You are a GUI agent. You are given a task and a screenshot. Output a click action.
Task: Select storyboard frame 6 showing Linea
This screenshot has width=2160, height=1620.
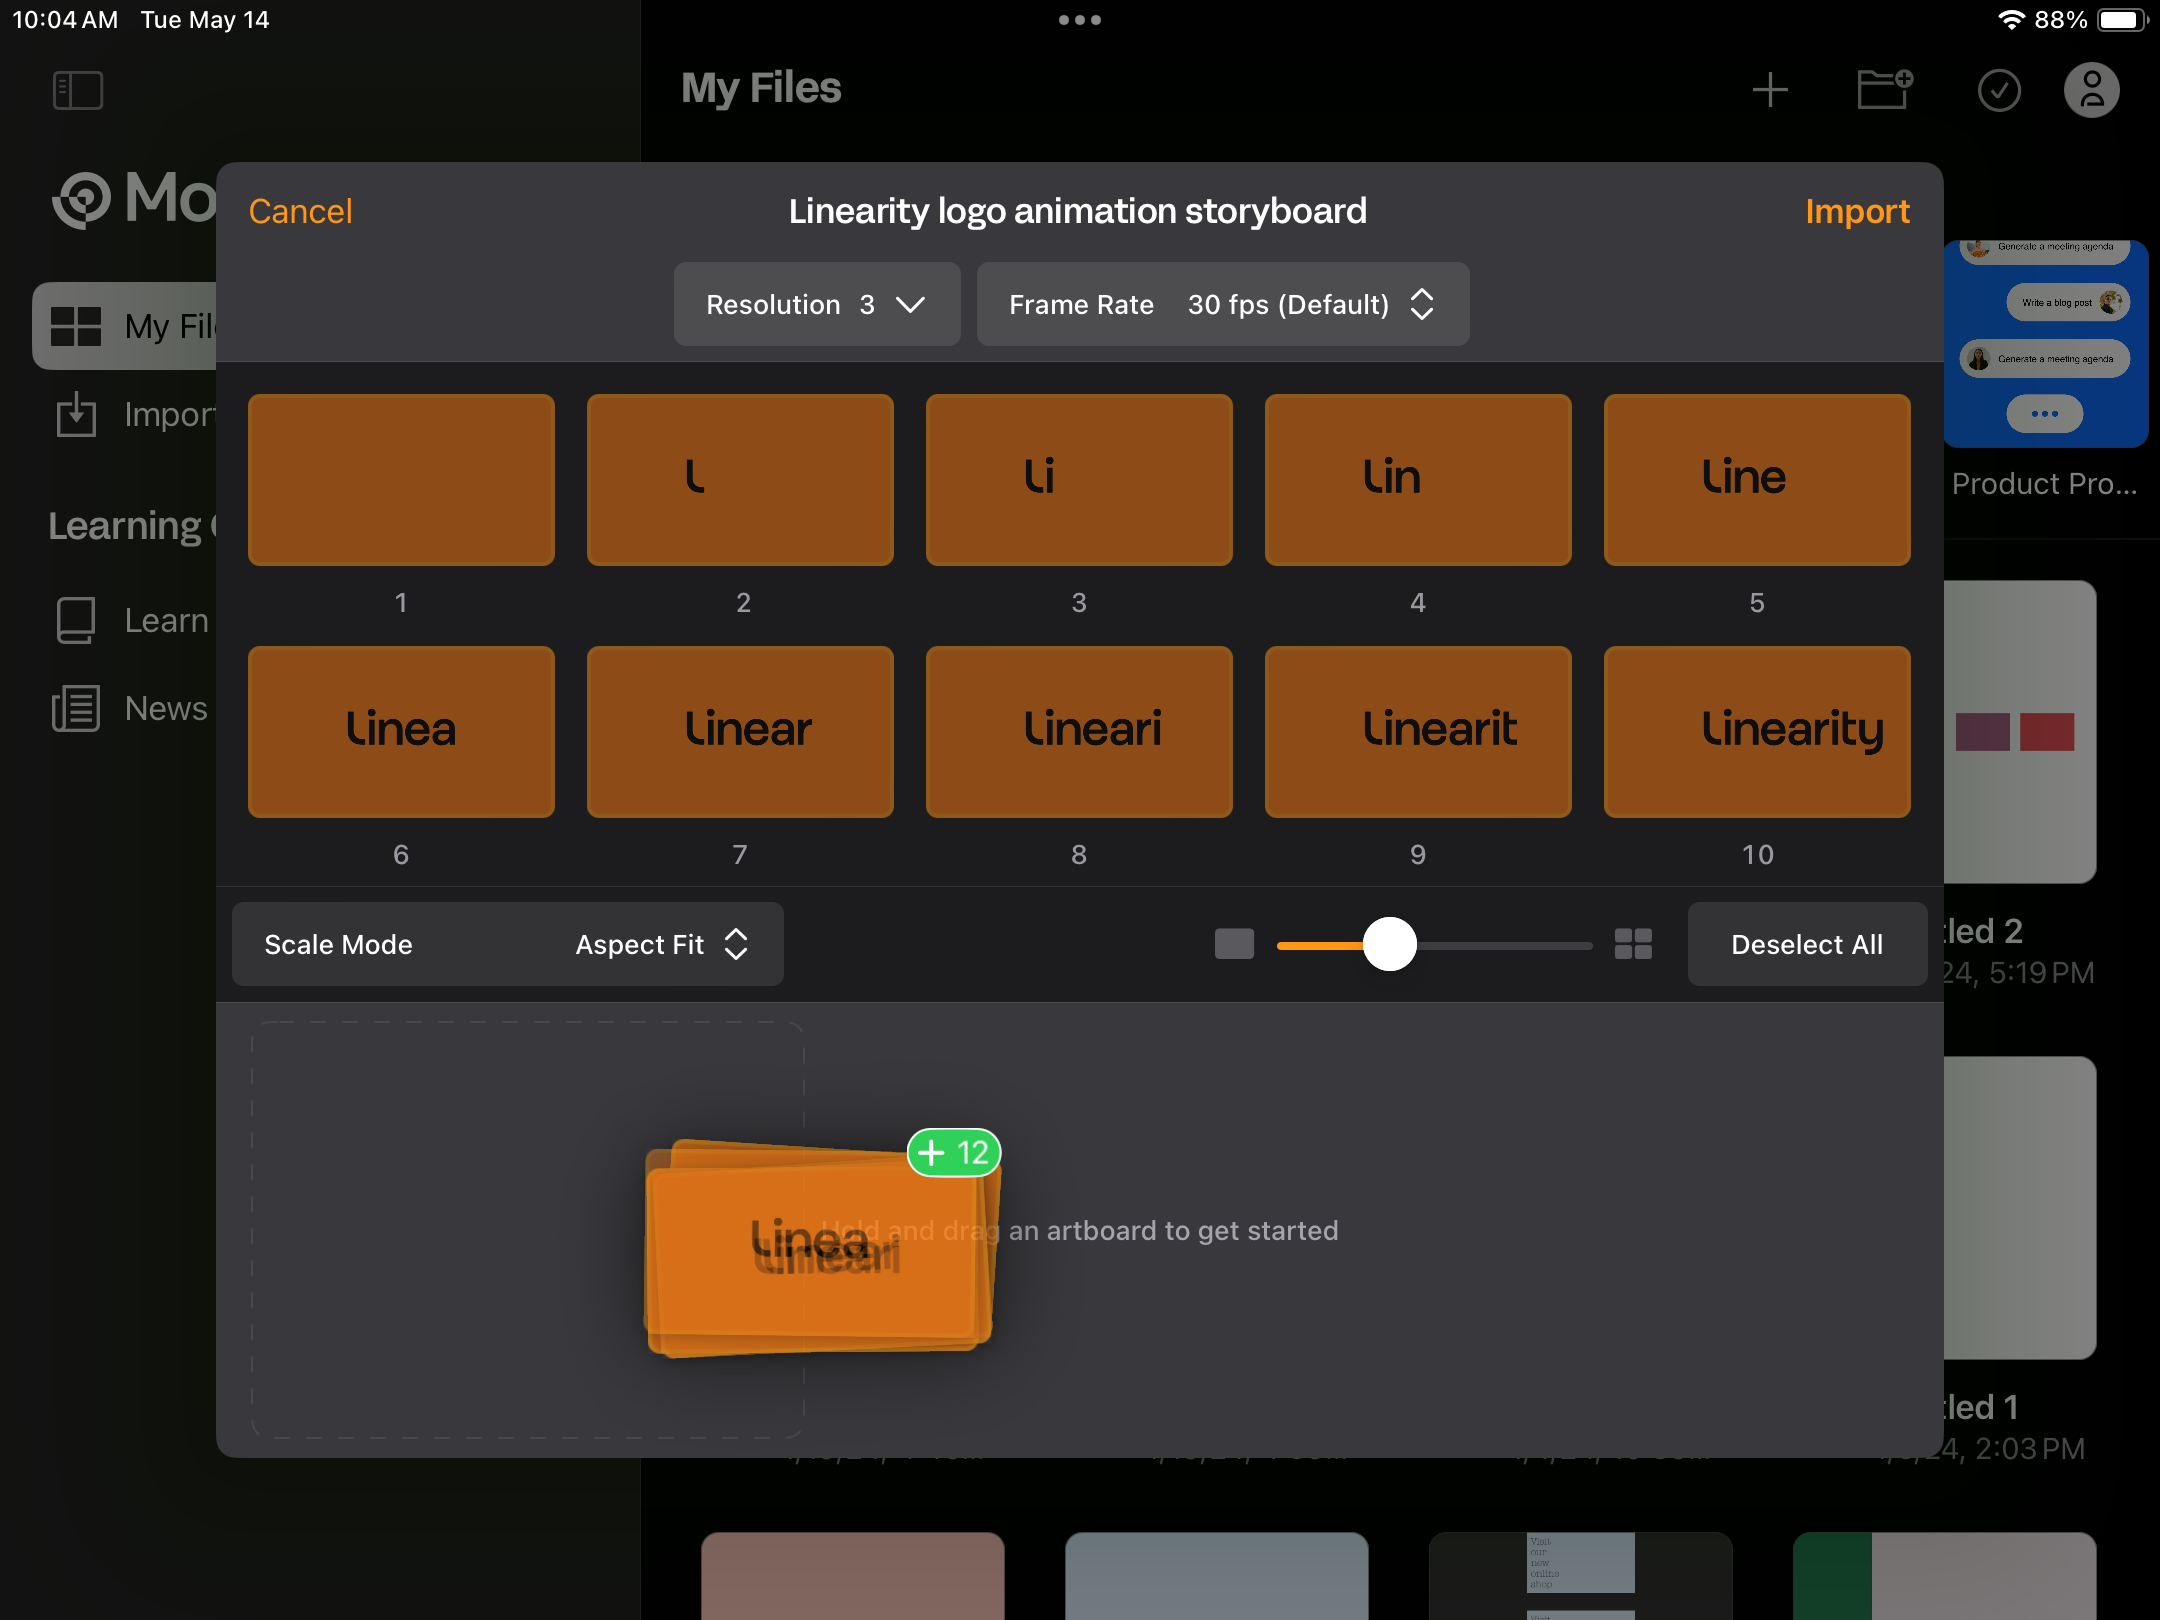[x=401, y=730]
